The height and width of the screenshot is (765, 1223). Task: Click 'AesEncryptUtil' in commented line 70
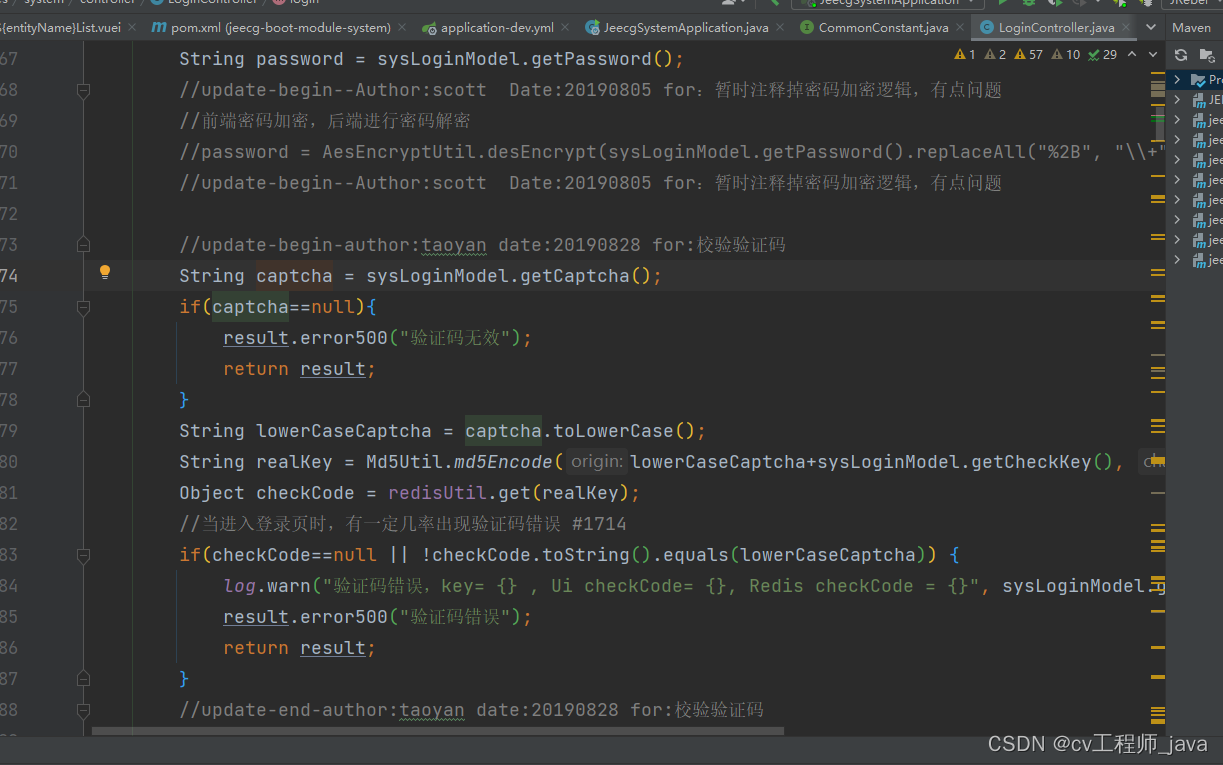pyautogui.click(x=399, y=152)
